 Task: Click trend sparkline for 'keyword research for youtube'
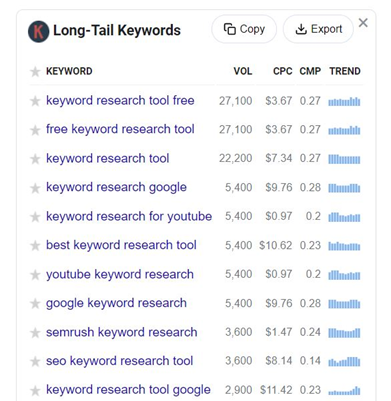[x=344, y=217]
